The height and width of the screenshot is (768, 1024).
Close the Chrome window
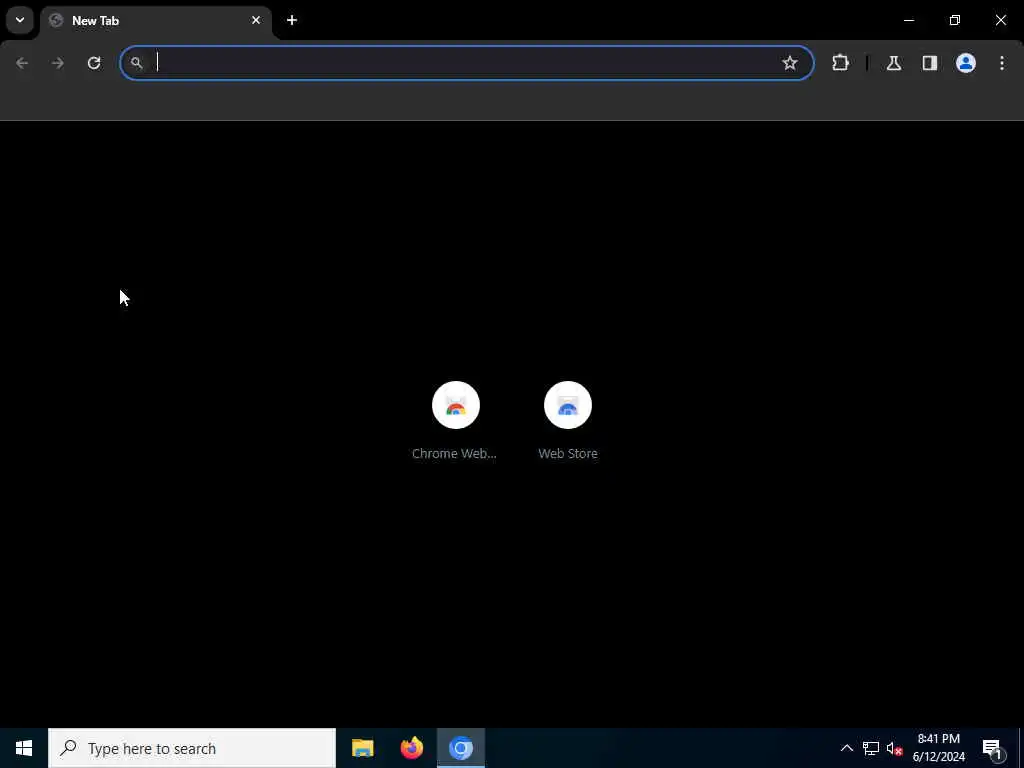(x=1000, y=20)
